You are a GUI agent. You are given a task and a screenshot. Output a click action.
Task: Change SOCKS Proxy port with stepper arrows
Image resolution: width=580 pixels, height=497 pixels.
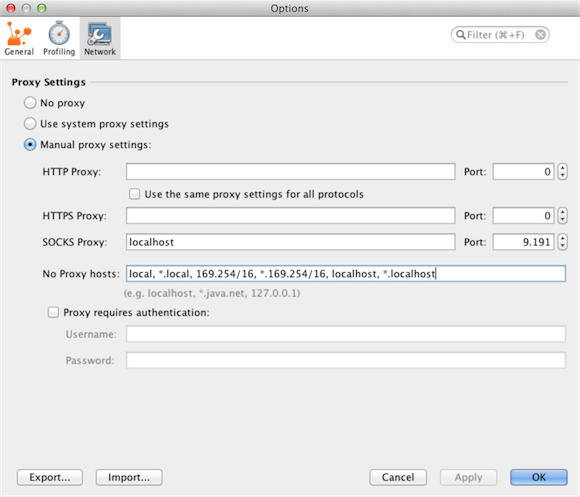pyautogui.click(x=563, y=242)
